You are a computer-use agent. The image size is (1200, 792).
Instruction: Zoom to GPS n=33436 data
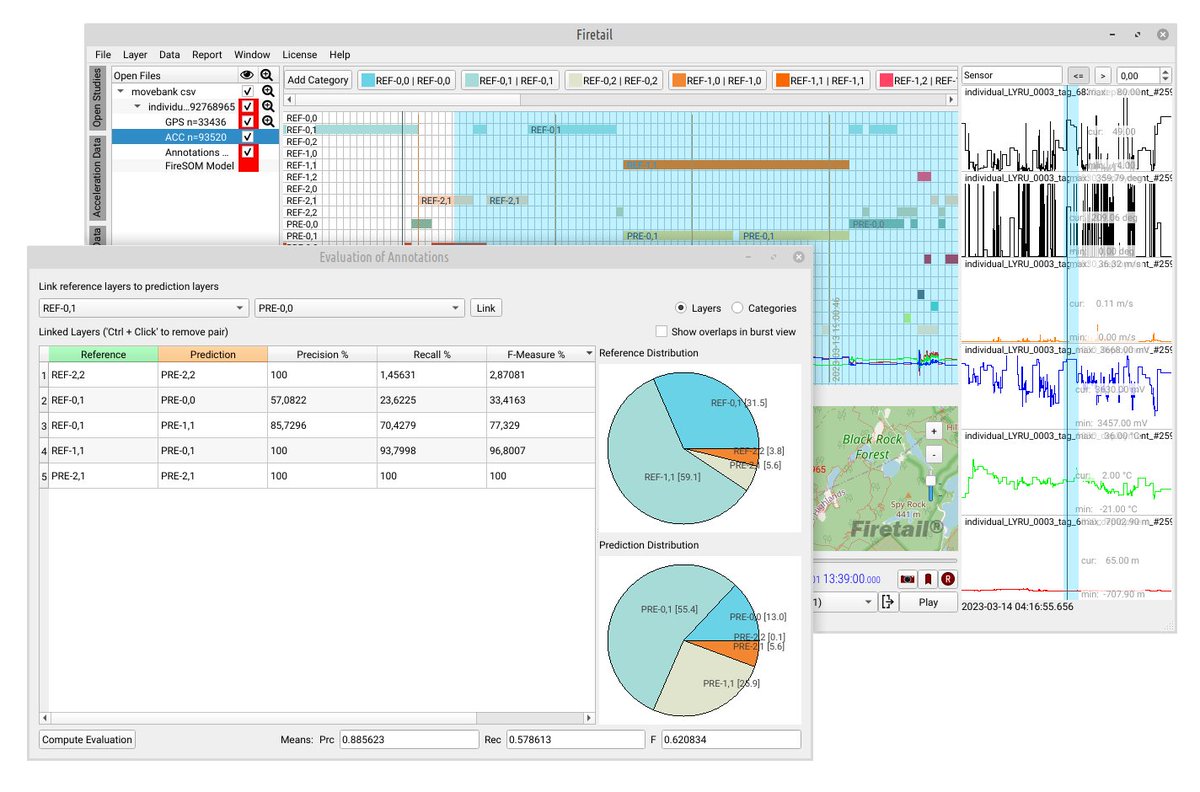(267, 121)
